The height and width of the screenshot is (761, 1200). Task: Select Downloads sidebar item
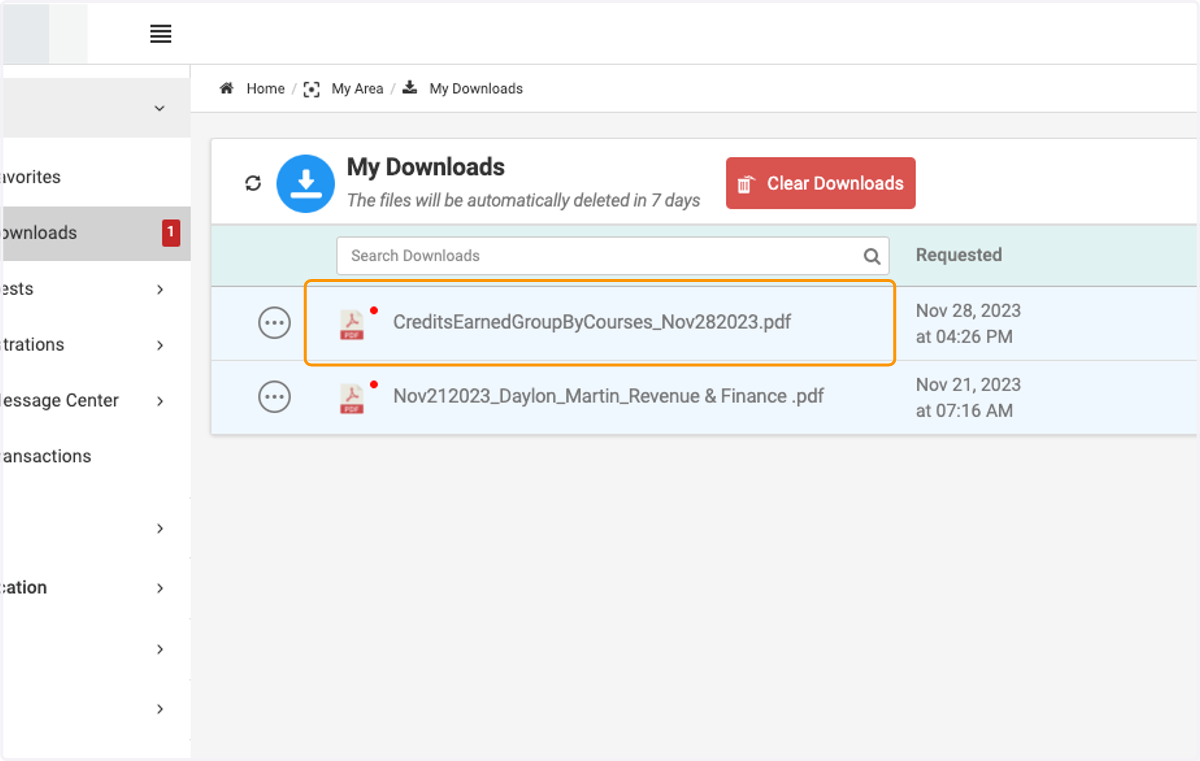(x=95, y=233)
